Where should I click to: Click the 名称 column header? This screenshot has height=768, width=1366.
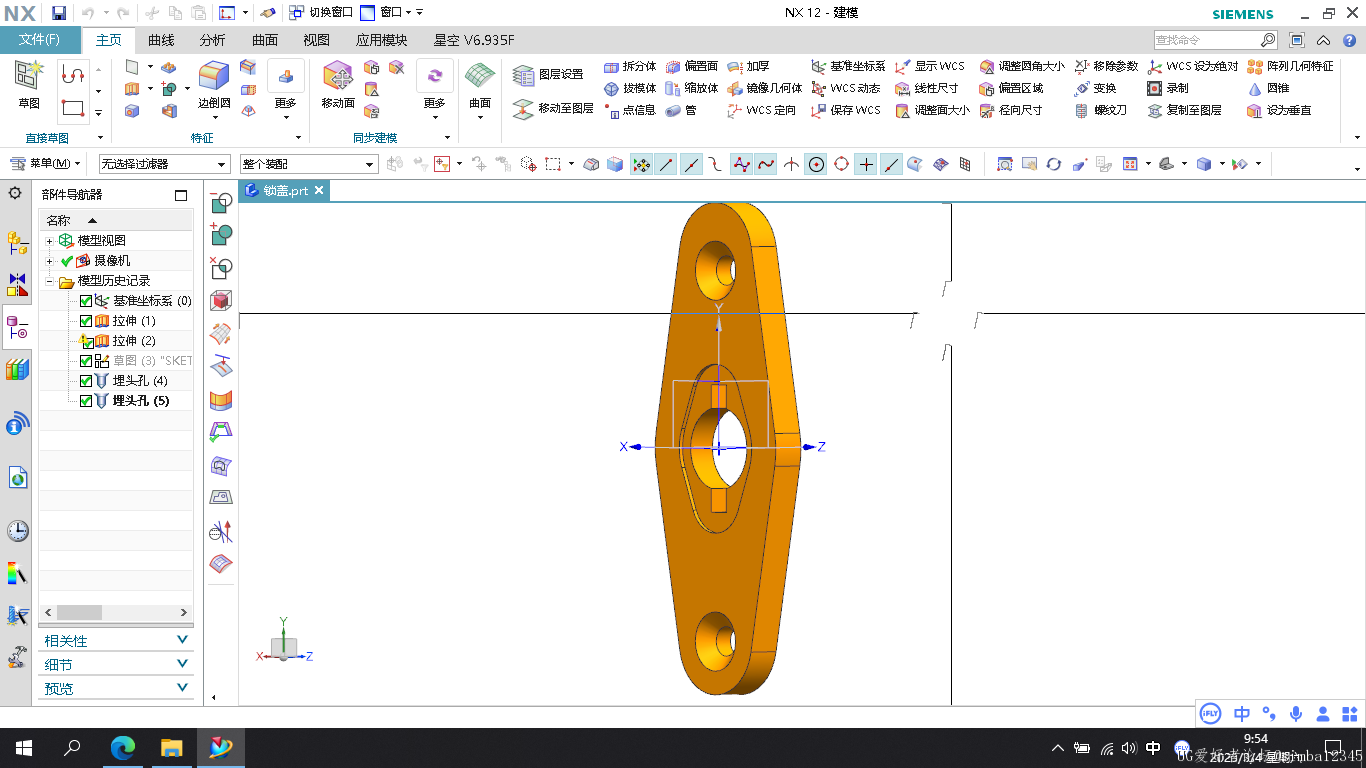(116, 220)
